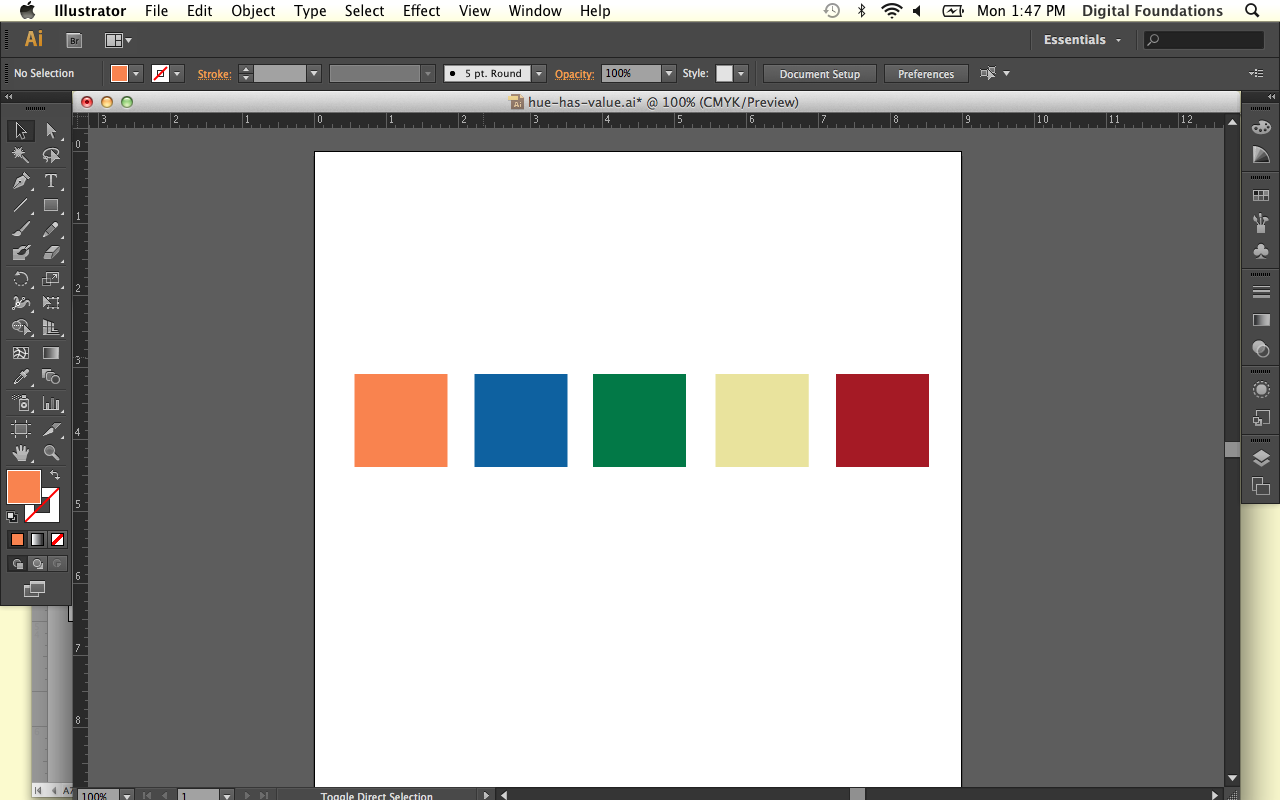Choose the Magic Wand tool
Screen dimensions: 1280x800
(x=21, y=156)
